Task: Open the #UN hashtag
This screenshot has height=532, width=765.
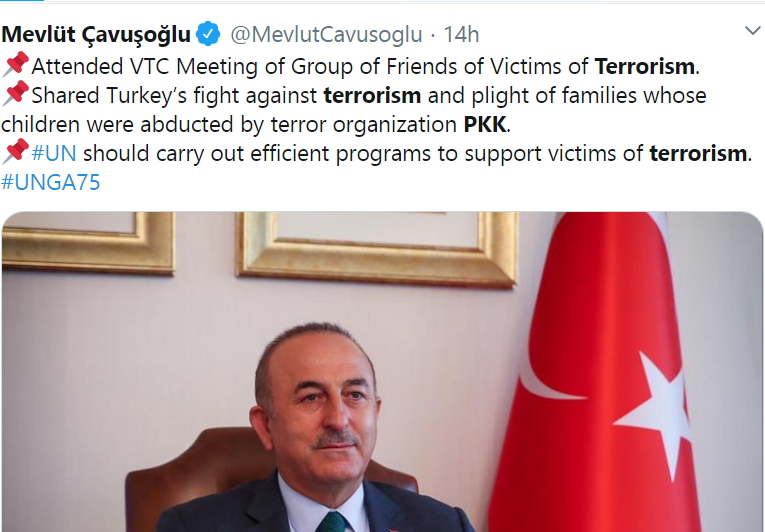Action: pyautogui.click(x=54, y=153)
